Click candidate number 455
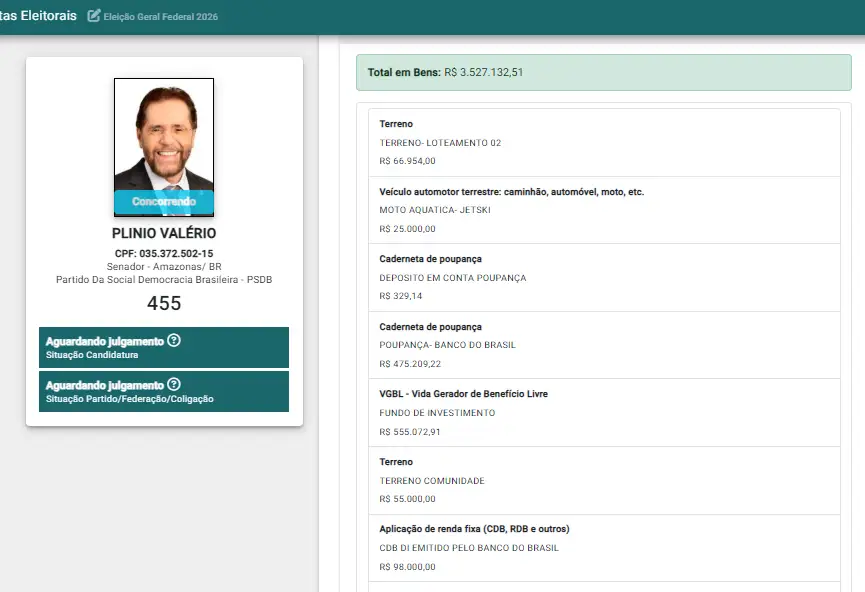 pyautogui.click(x=164, y=303)
